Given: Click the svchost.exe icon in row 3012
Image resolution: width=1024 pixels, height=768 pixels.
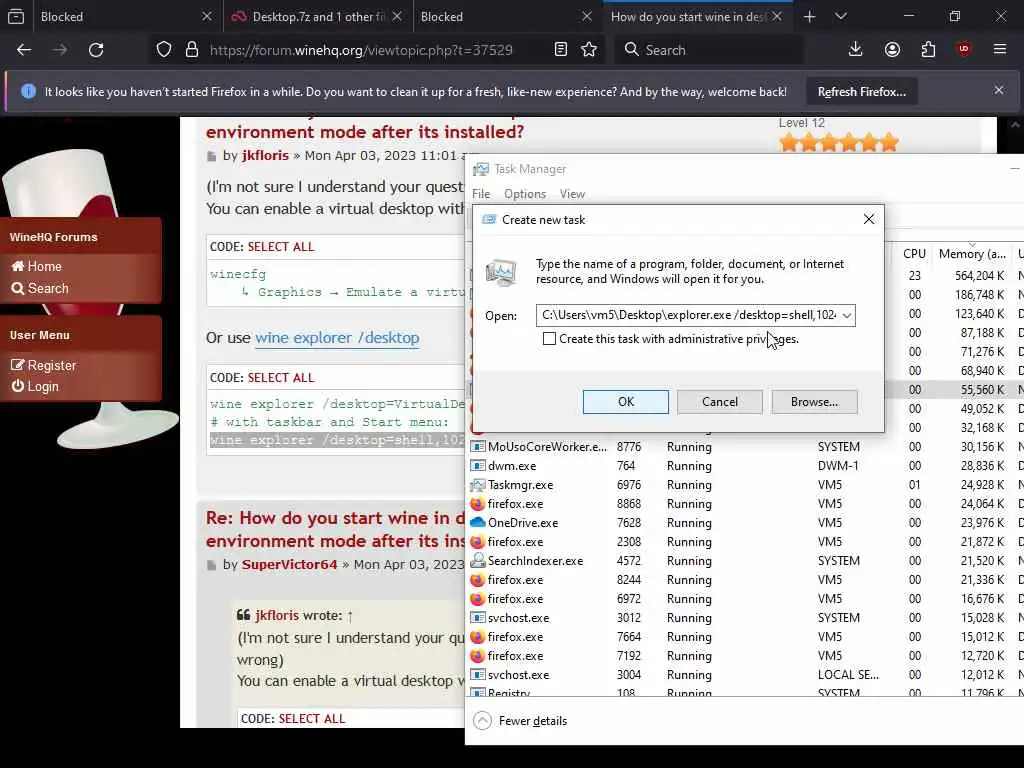Looking at the screenshot, I should 477,618.
